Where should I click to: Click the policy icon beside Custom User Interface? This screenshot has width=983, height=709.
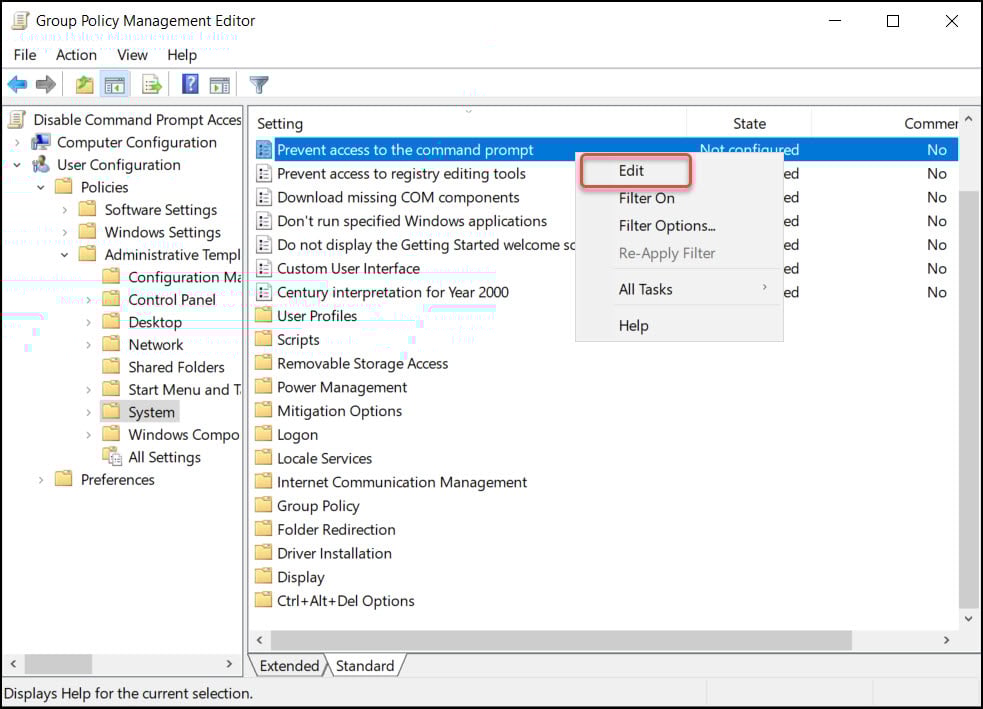[x=264, y=268]
